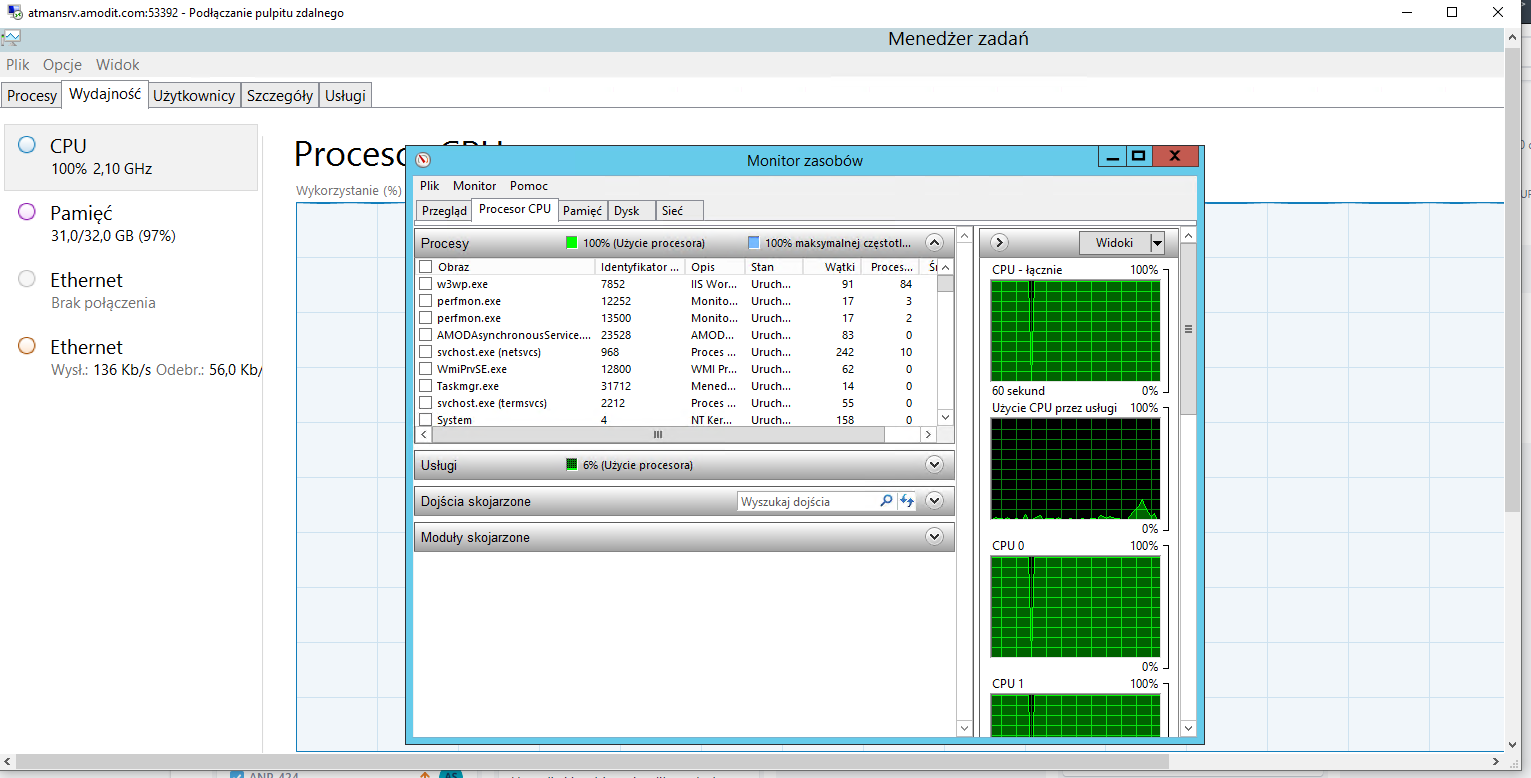
Task: Click the Pamięć circle icon in sidebar
Action: [27, 212]
